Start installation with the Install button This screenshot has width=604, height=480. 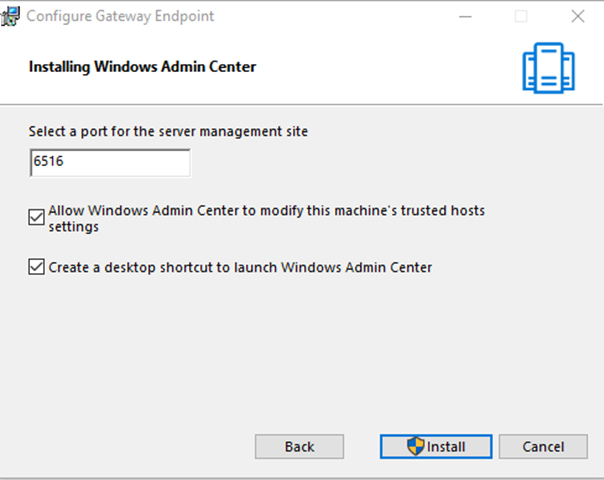pyautogui.click(x=436, y=446)
